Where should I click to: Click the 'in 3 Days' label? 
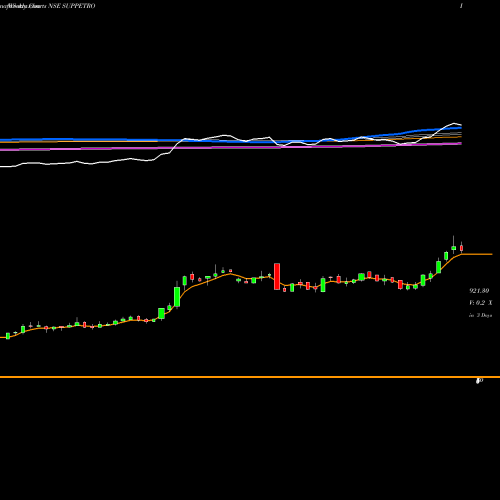(480, 315)
